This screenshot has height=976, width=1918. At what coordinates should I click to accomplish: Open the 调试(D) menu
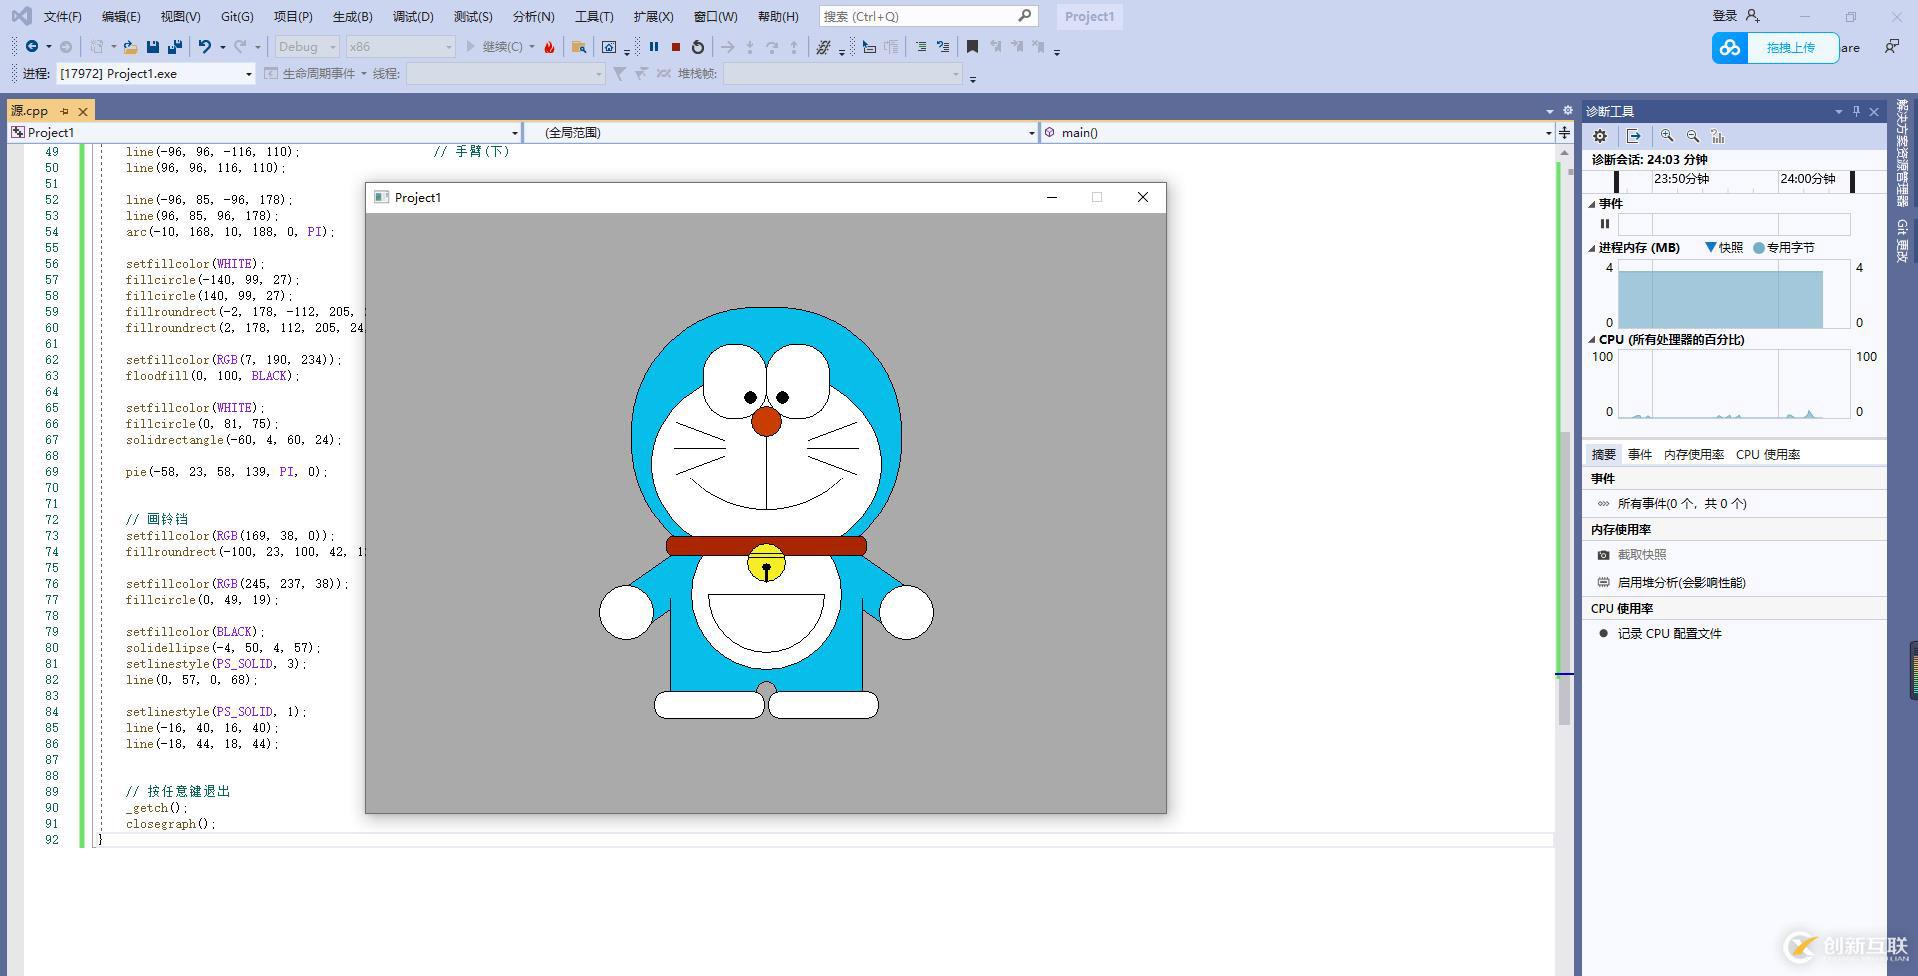coord(413,16)
